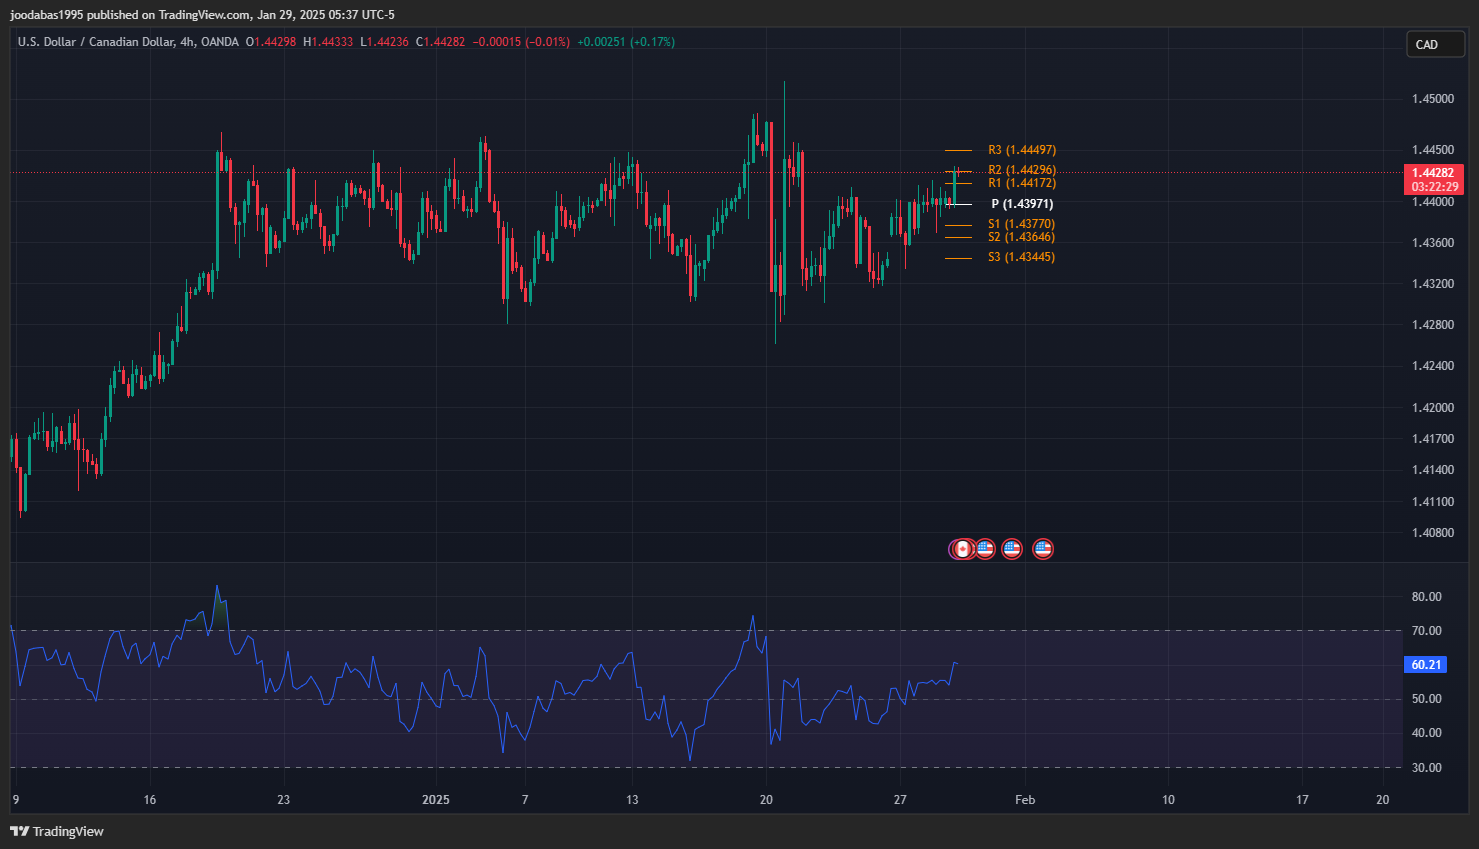Open the rightmost US flag event icon
Screen dimensions: 1479x849
(1043, 549)
